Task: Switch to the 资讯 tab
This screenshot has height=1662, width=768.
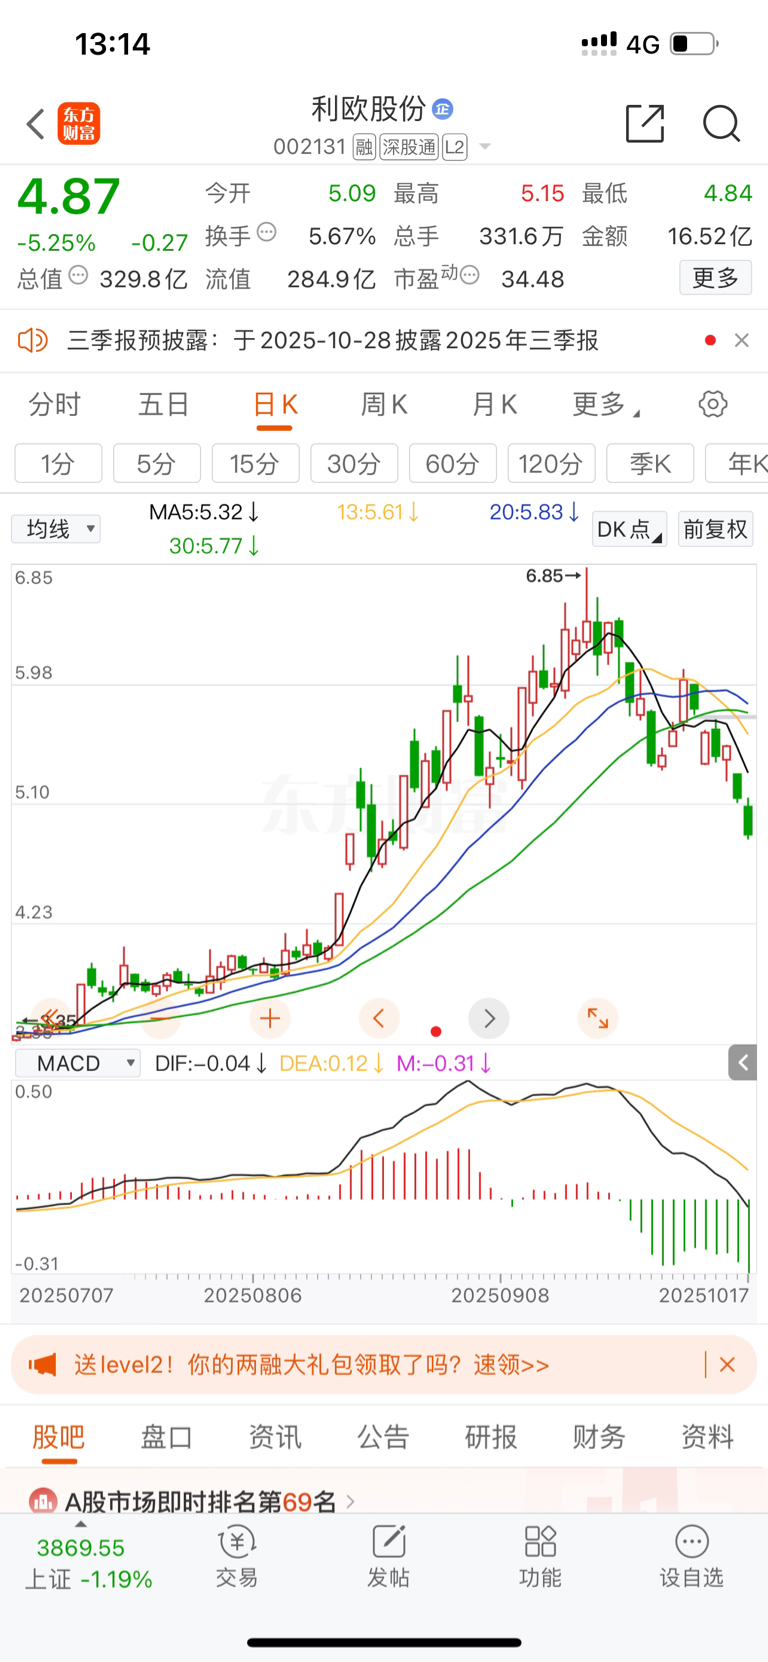Action: (275, 1437)
